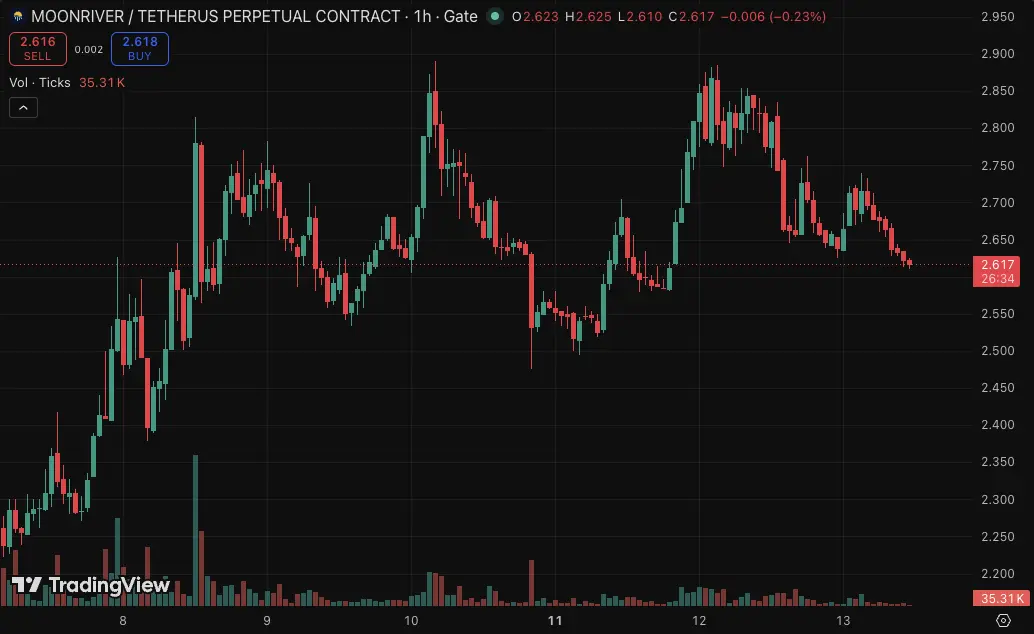This screenshot has width=1034, height=634.
Task: Click the 2.850 price axis label
Action: 998,90
